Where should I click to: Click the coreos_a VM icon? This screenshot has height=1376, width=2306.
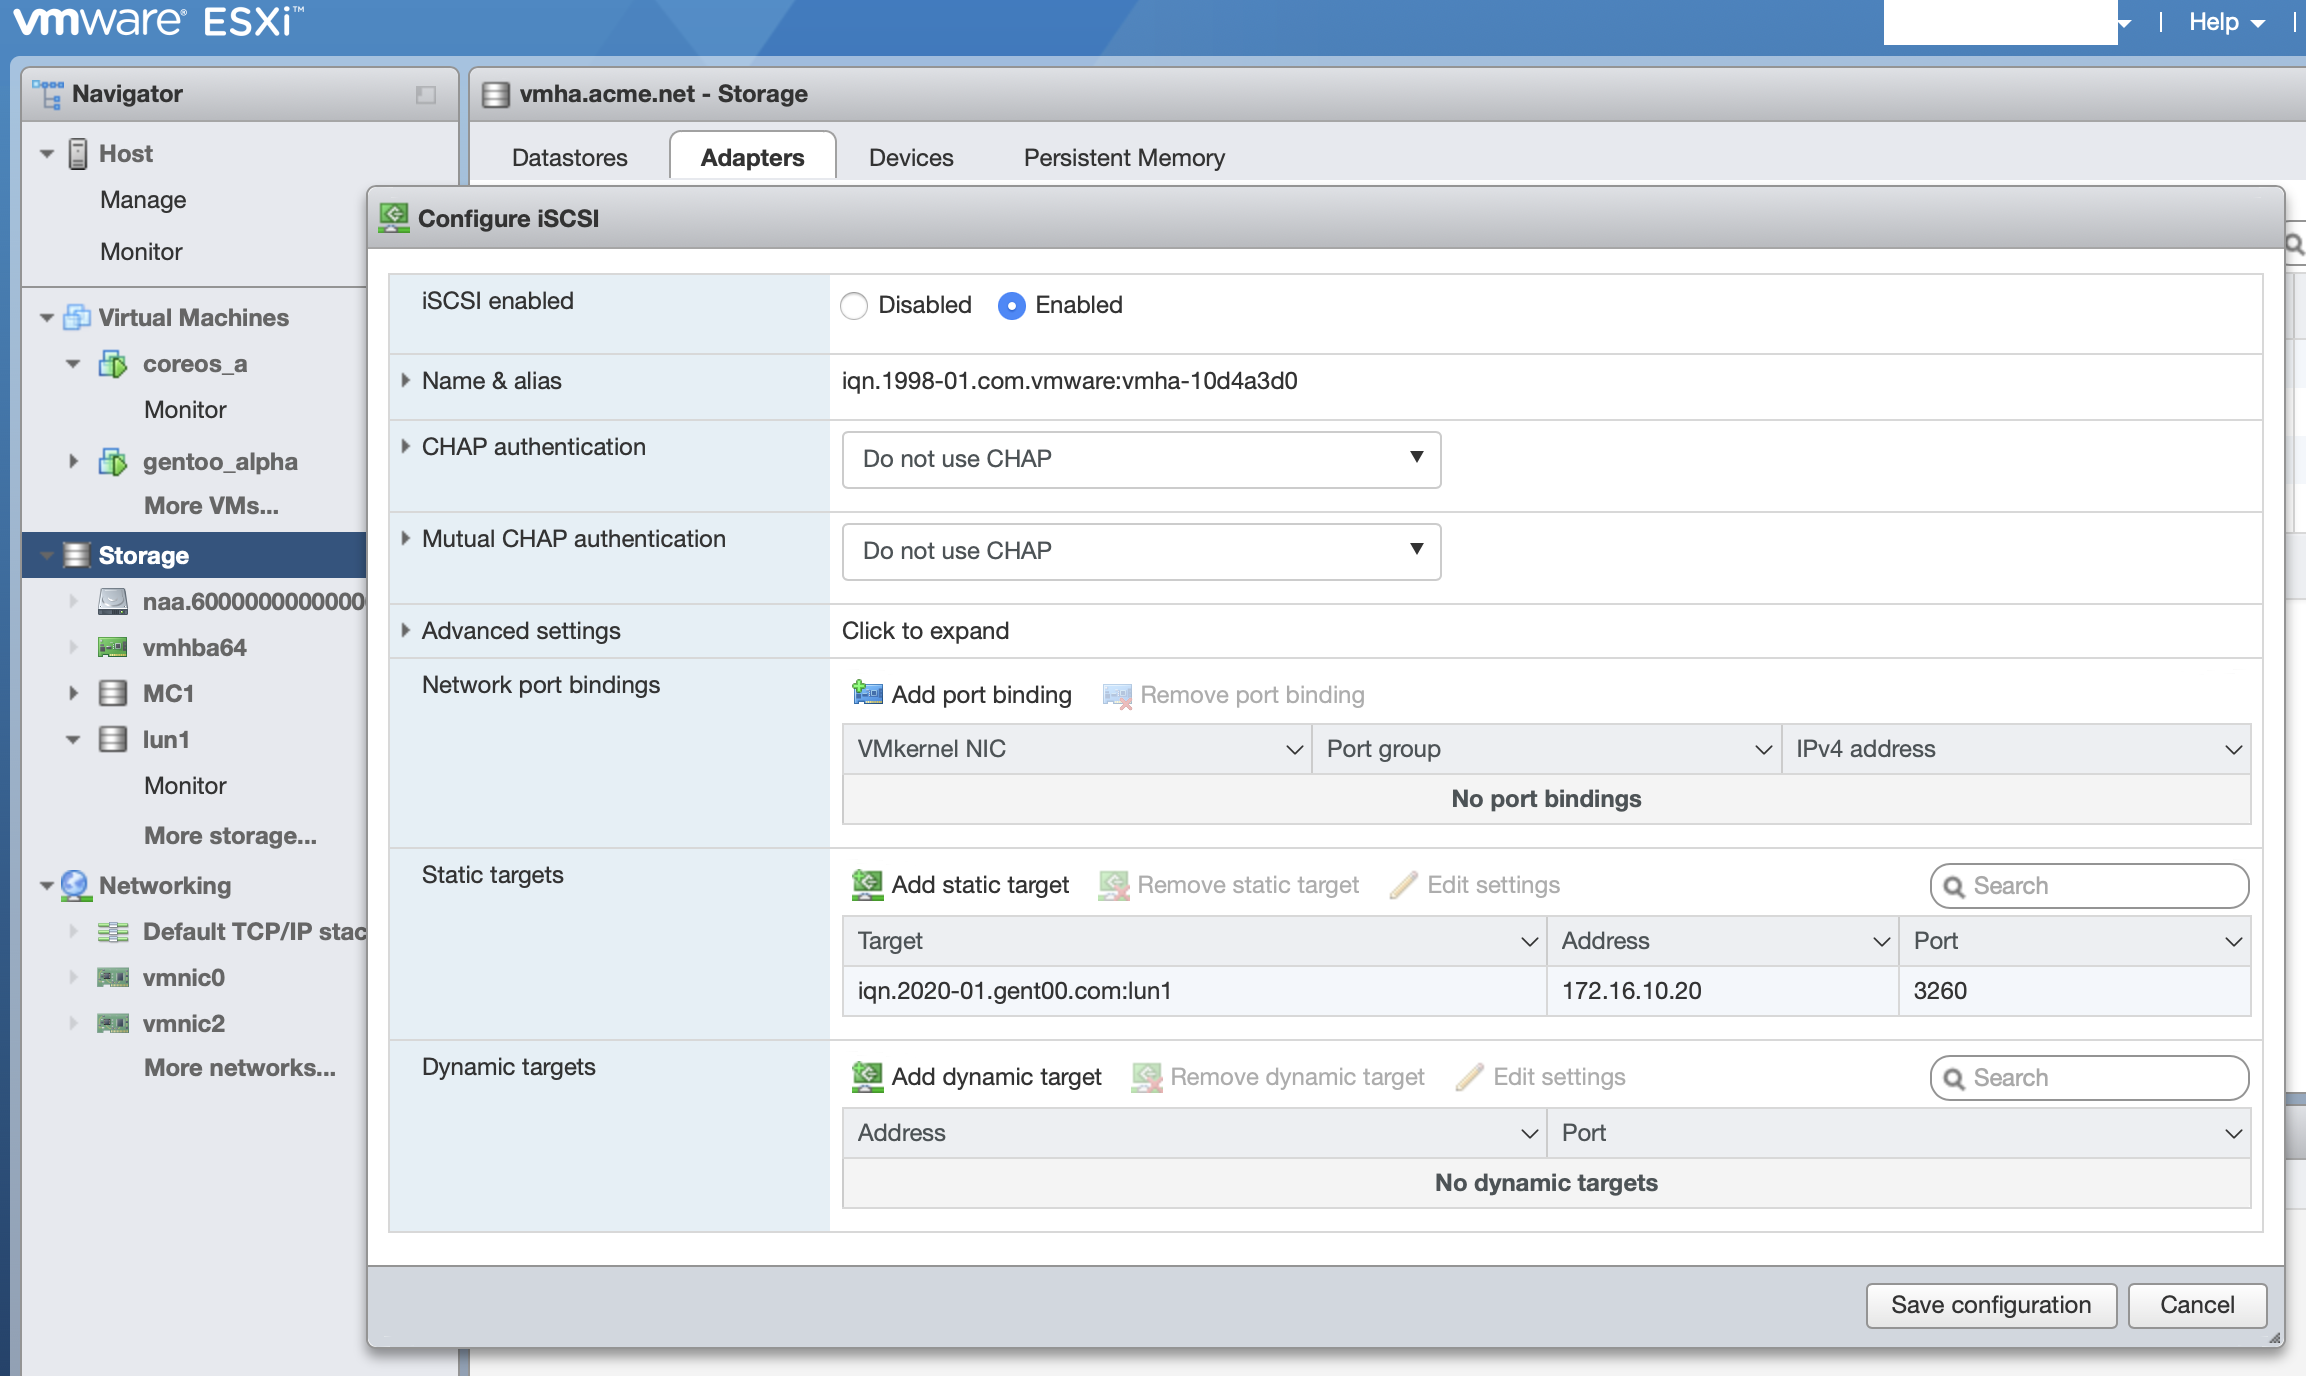point(113,364)
